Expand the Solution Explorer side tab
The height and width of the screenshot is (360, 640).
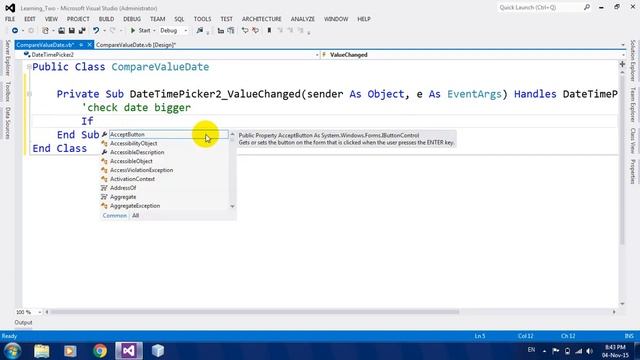(633, 61)
